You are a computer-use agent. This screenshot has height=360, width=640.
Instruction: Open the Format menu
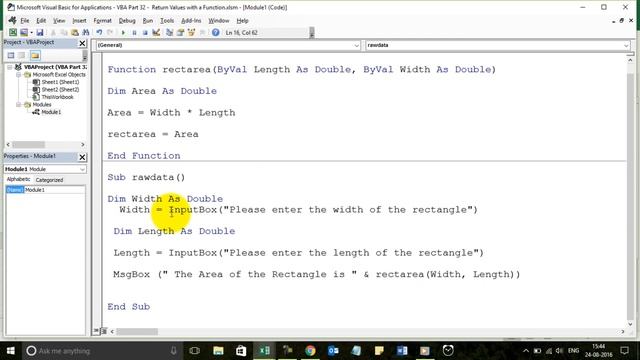tap(102, 20)
